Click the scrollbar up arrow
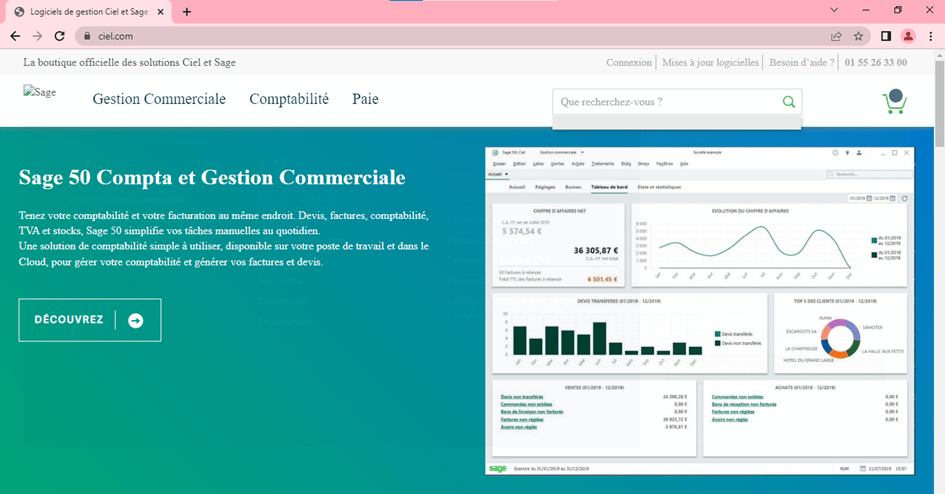Screen dimensions: 945x494 940,55
